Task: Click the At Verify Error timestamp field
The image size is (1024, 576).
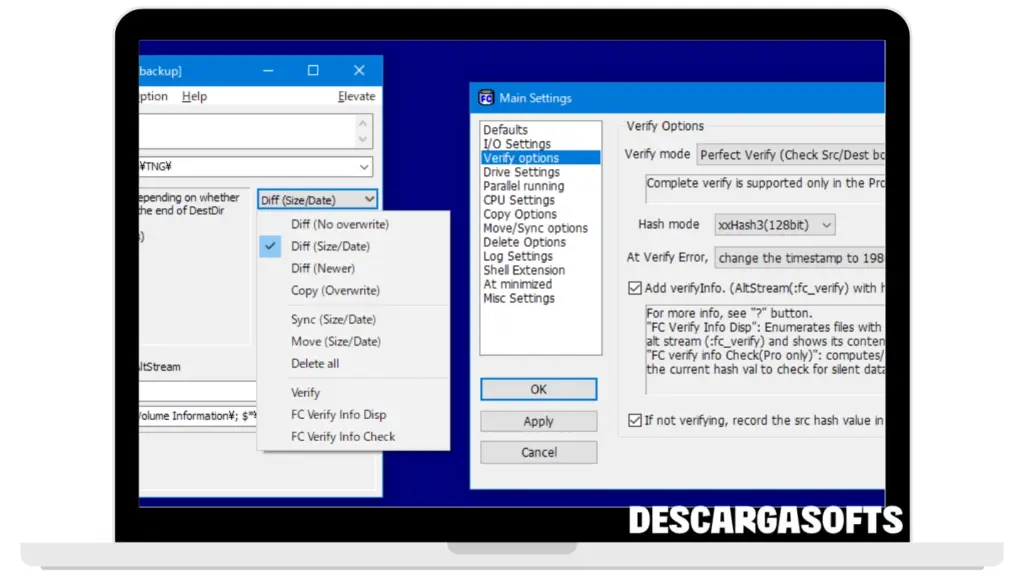Action: (x=800, y=258)
